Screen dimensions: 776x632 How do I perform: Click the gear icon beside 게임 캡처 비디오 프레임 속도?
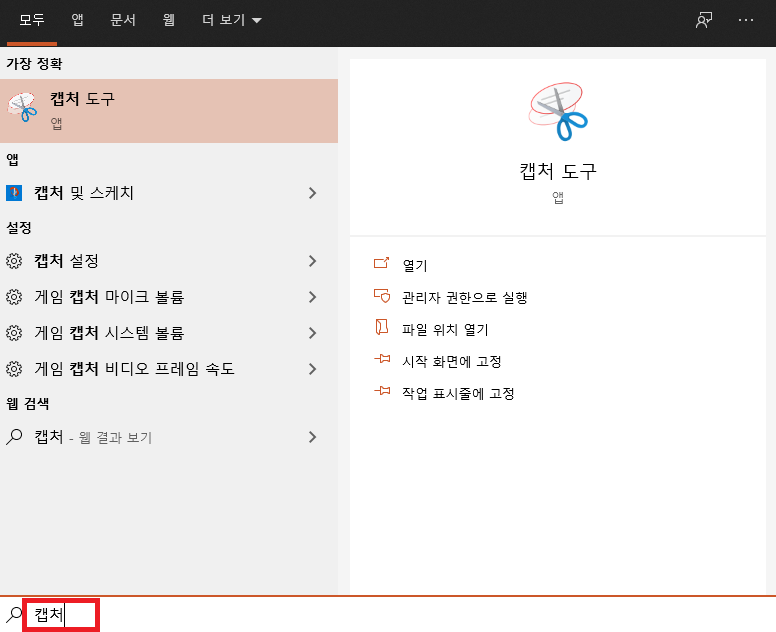14,369
